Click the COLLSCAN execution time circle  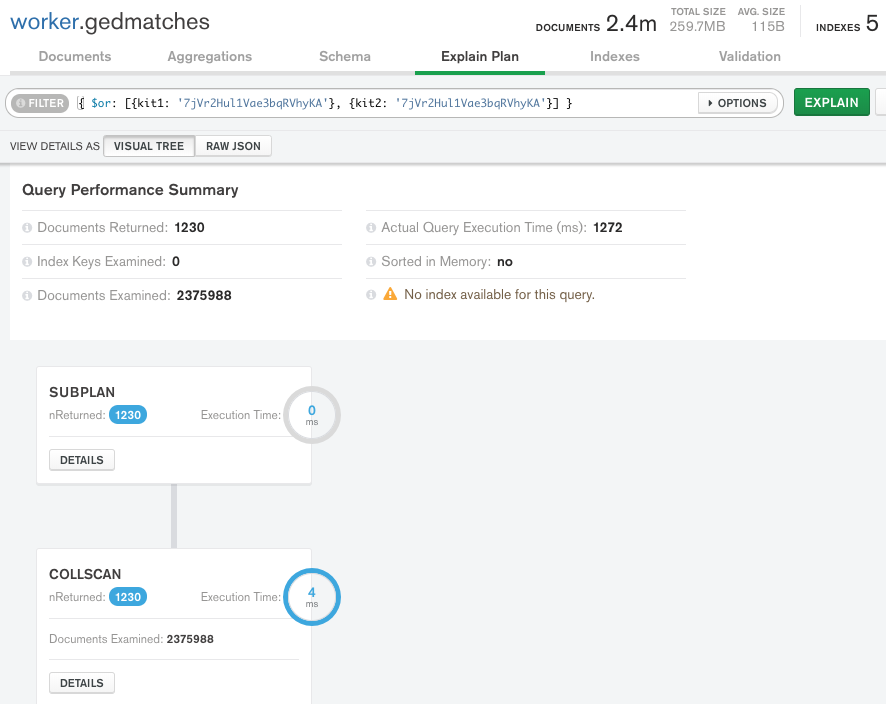pos(312,597)
